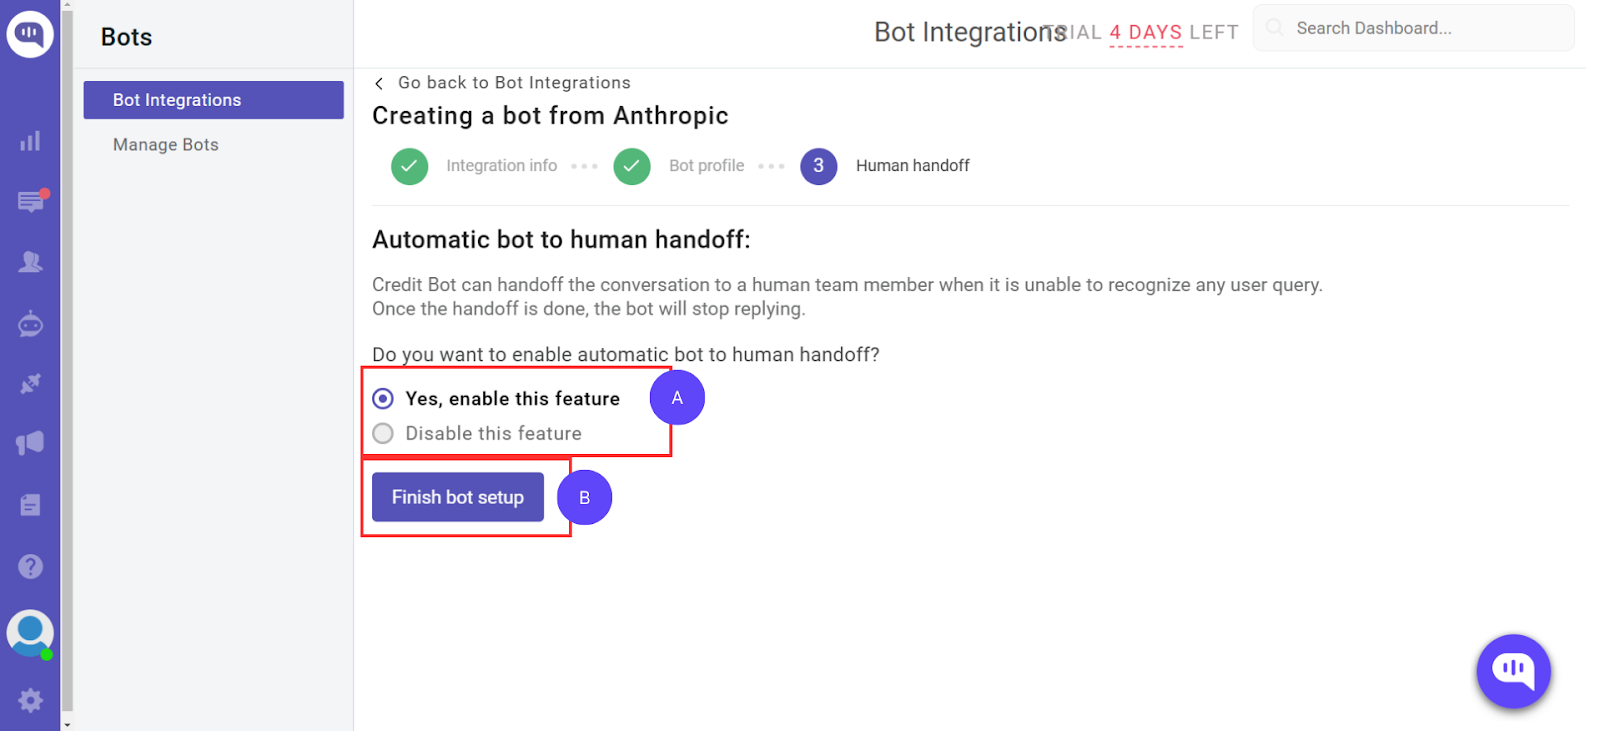Open the users icon in sidebar
Screen dimensions: 1600x731
31,262
